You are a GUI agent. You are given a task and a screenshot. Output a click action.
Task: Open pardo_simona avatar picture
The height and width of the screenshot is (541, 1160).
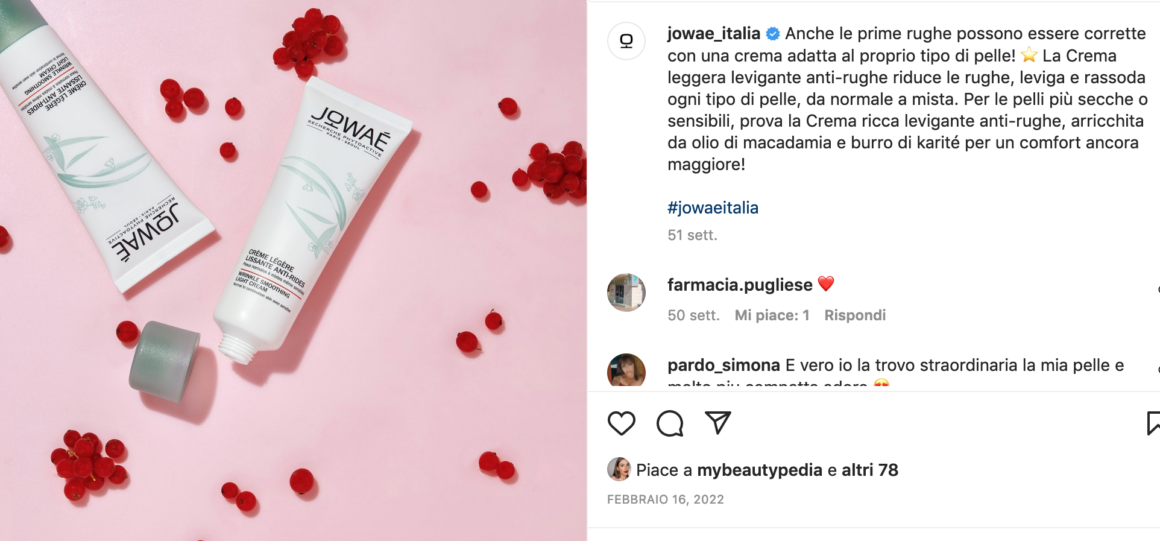pyautogui.click(x=626, y=370)
